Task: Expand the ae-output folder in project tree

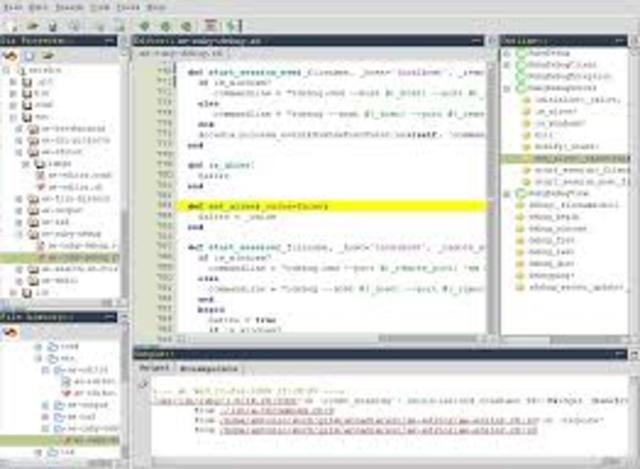Action: tap(18, 211)
